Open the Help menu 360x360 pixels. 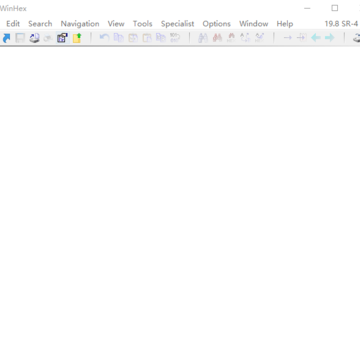[x=285, y=24]
